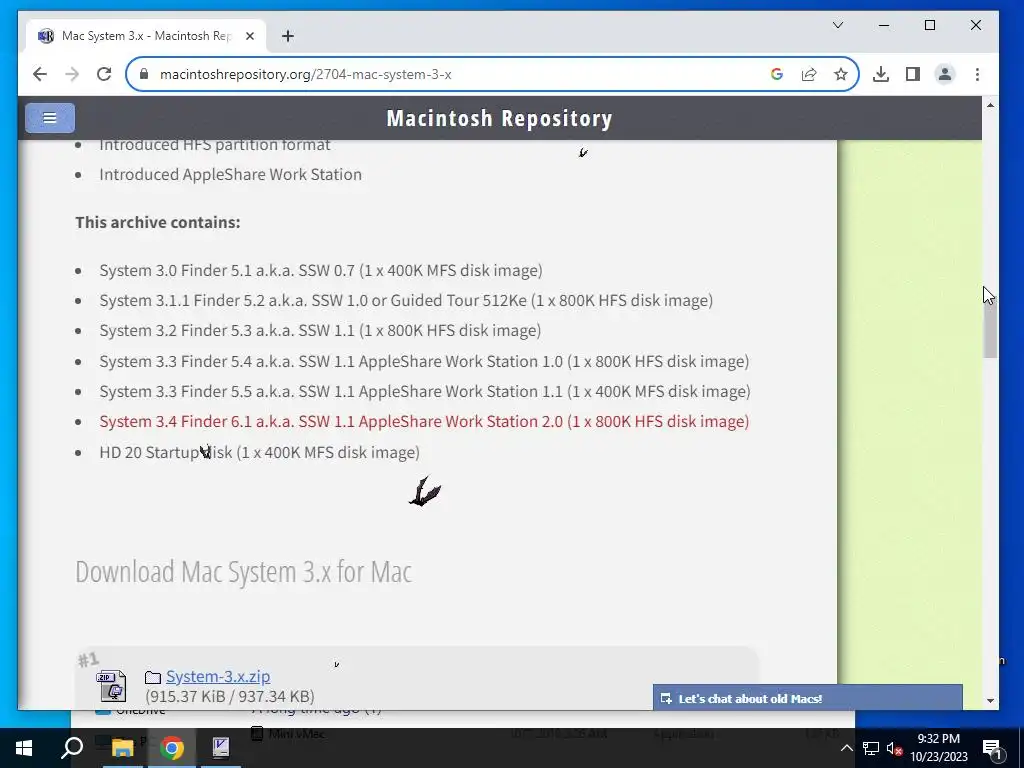Download the System-3.x.zip file

(x=218, y=676)
